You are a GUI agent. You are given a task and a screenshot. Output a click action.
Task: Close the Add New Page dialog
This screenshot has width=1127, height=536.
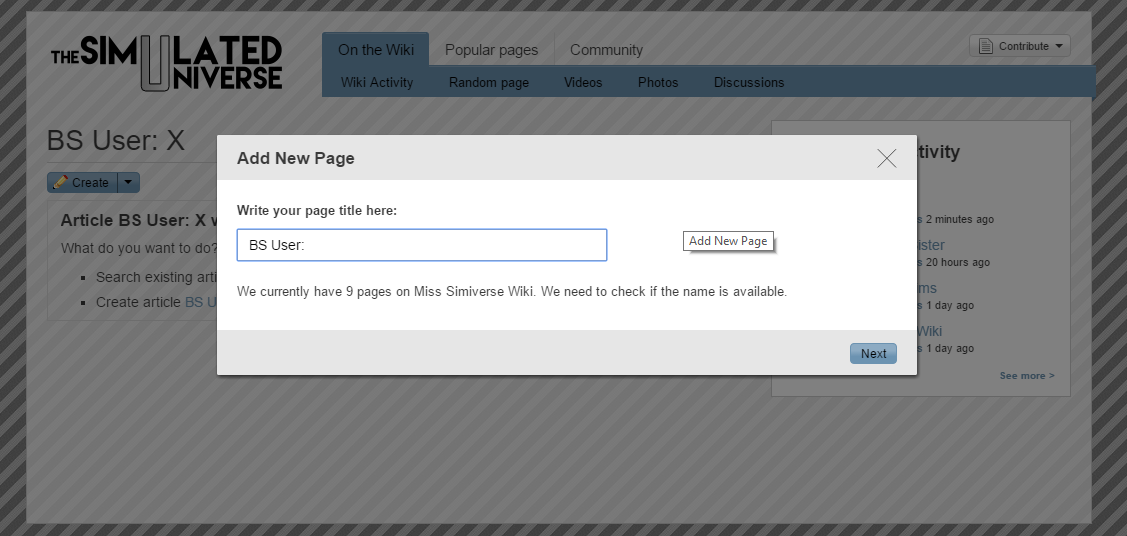tap(886, 158)
